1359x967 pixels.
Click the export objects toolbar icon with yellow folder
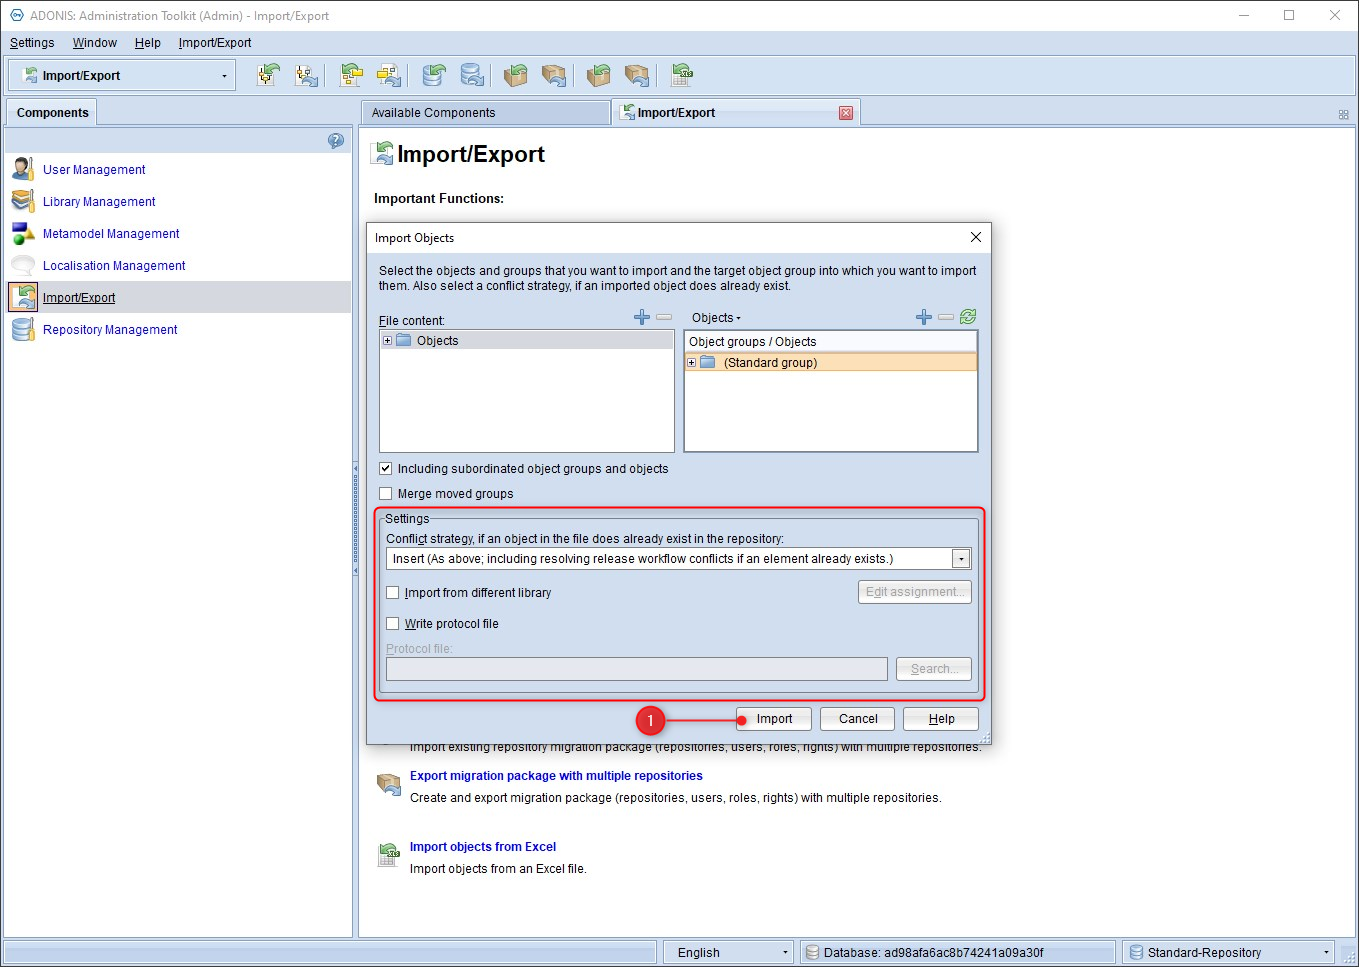(x=389, y=75)
